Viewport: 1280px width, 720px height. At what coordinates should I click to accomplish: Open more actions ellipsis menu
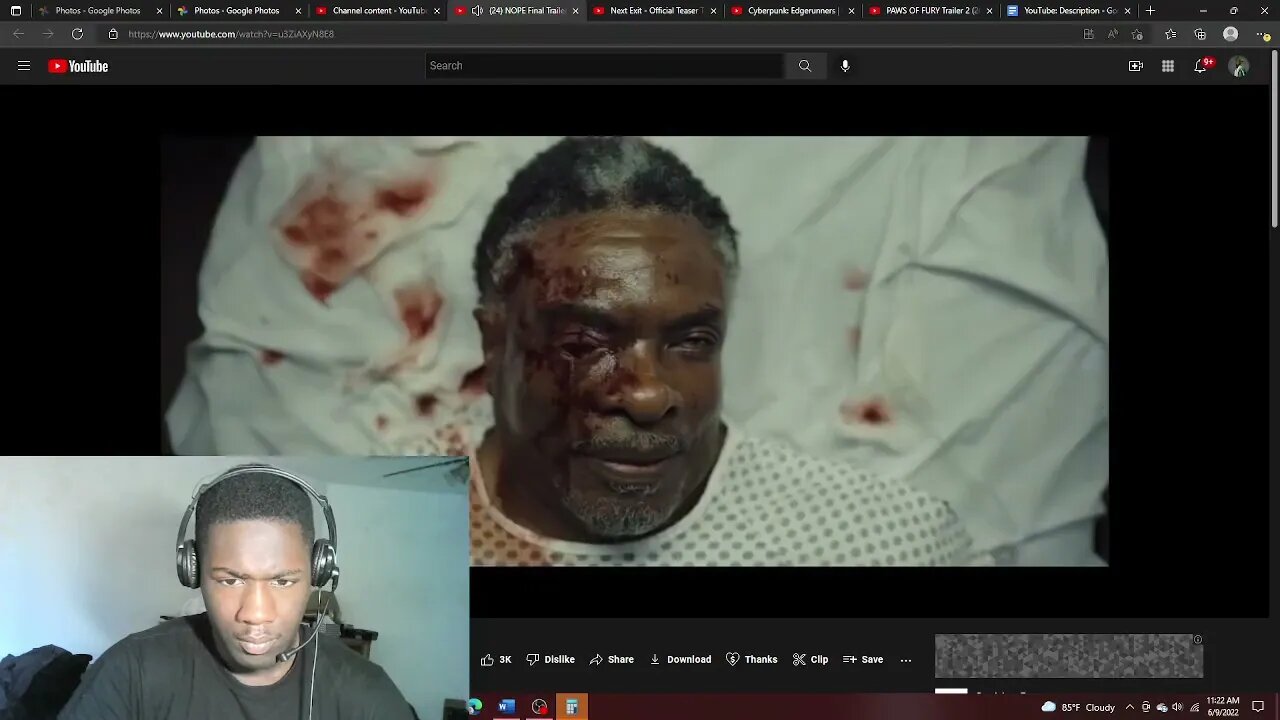pyautogui.click(x=906, y=659)
